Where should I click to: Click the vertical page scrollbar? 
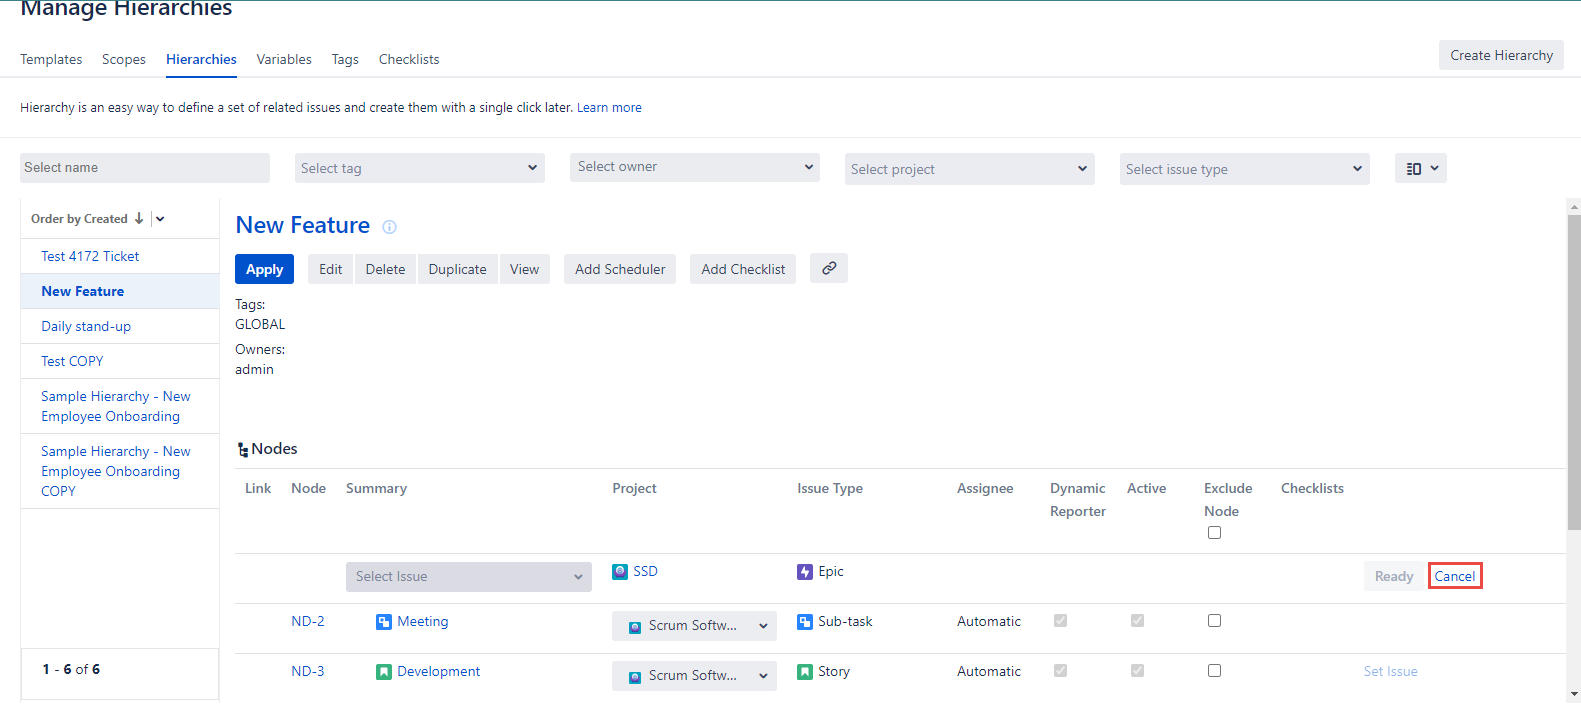point(1574,370)
